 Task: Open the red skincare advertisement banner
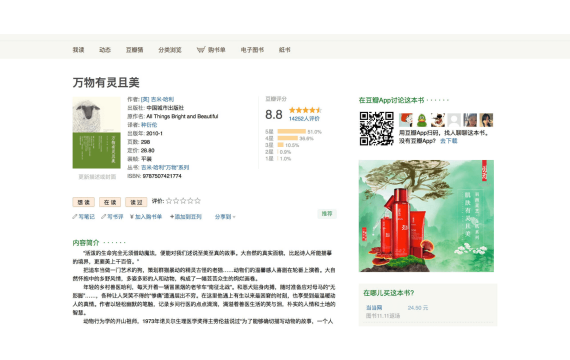pyautogui.click(x=426, y=216)
